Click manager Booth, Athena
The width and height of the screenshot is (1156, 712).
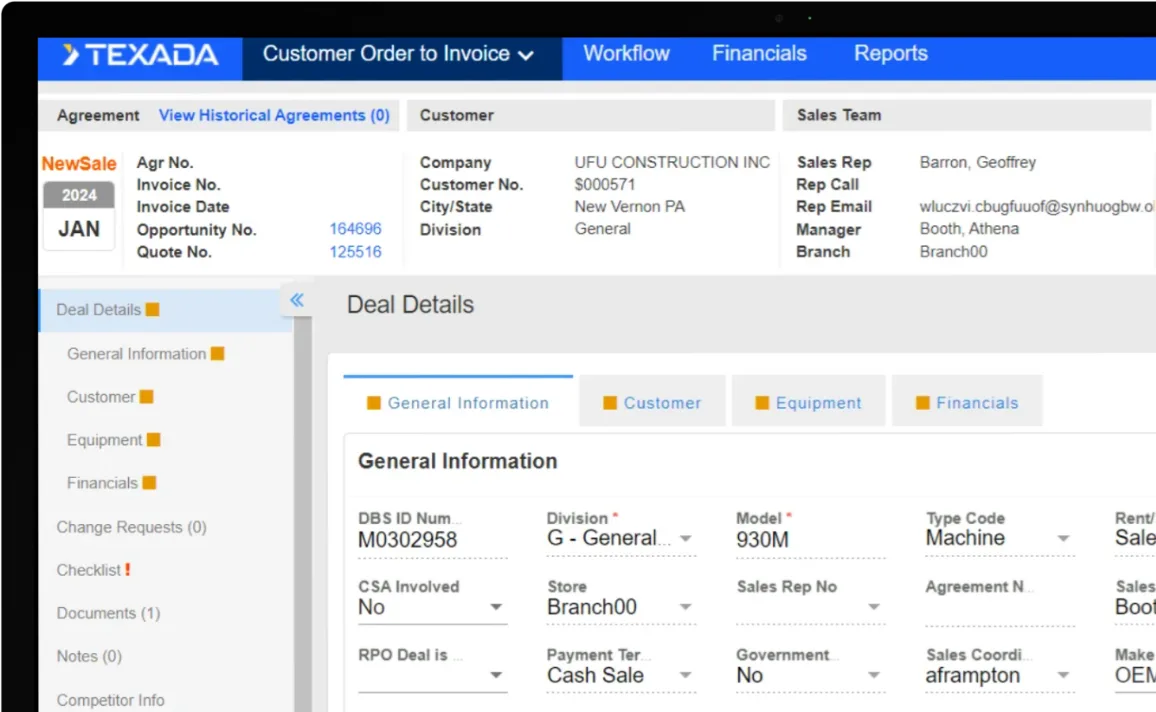point(969,229)
